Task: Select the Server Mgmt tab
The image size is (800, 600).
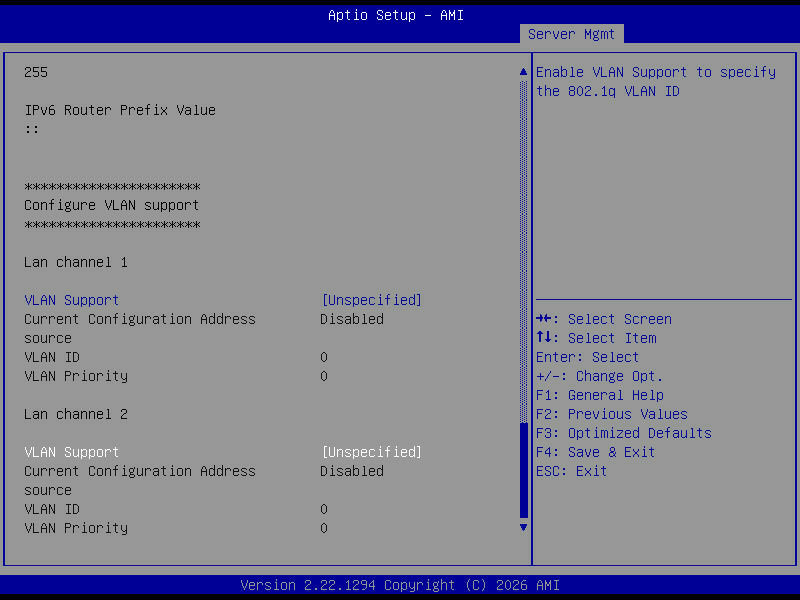Action: pos(571,34)
